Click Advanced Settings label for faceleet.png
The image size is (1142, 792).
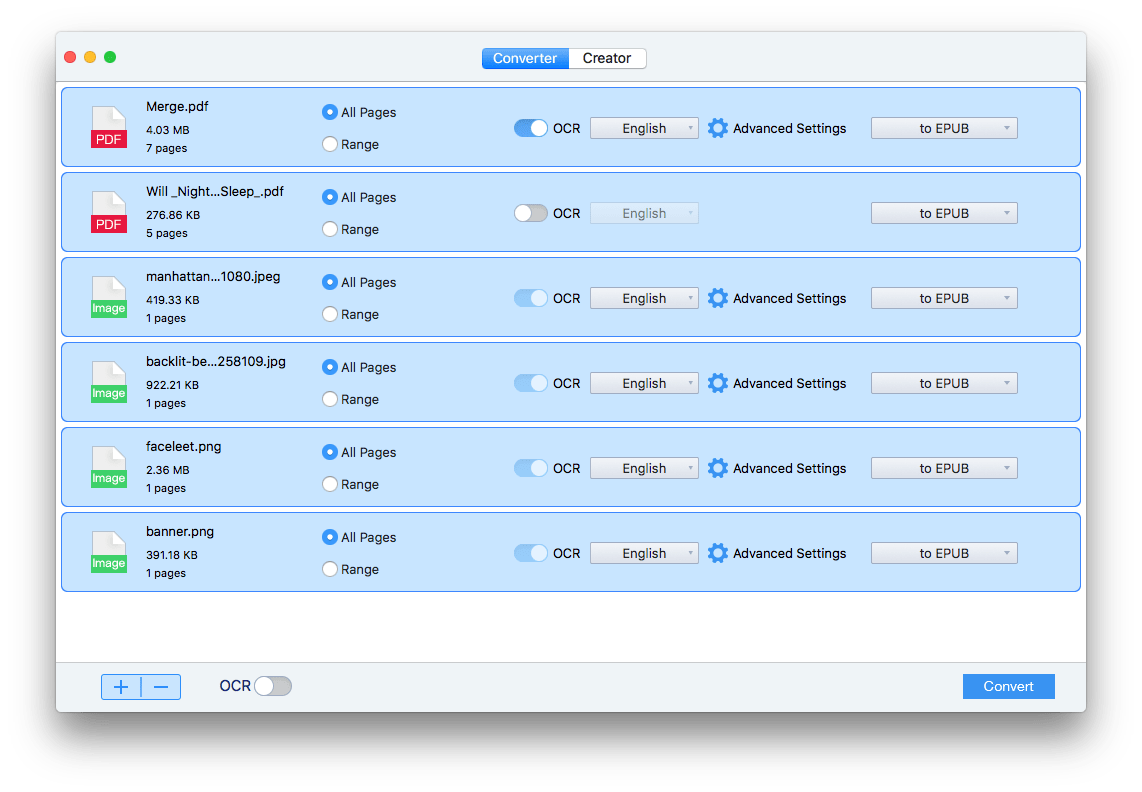click(789, 468)
